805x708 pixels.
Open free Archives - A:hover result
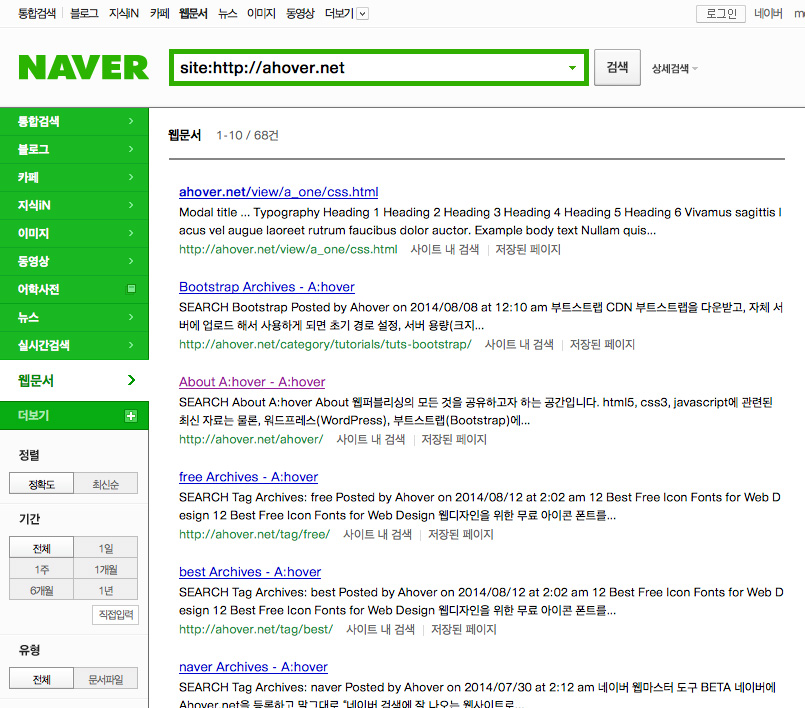tap(248, 477)
